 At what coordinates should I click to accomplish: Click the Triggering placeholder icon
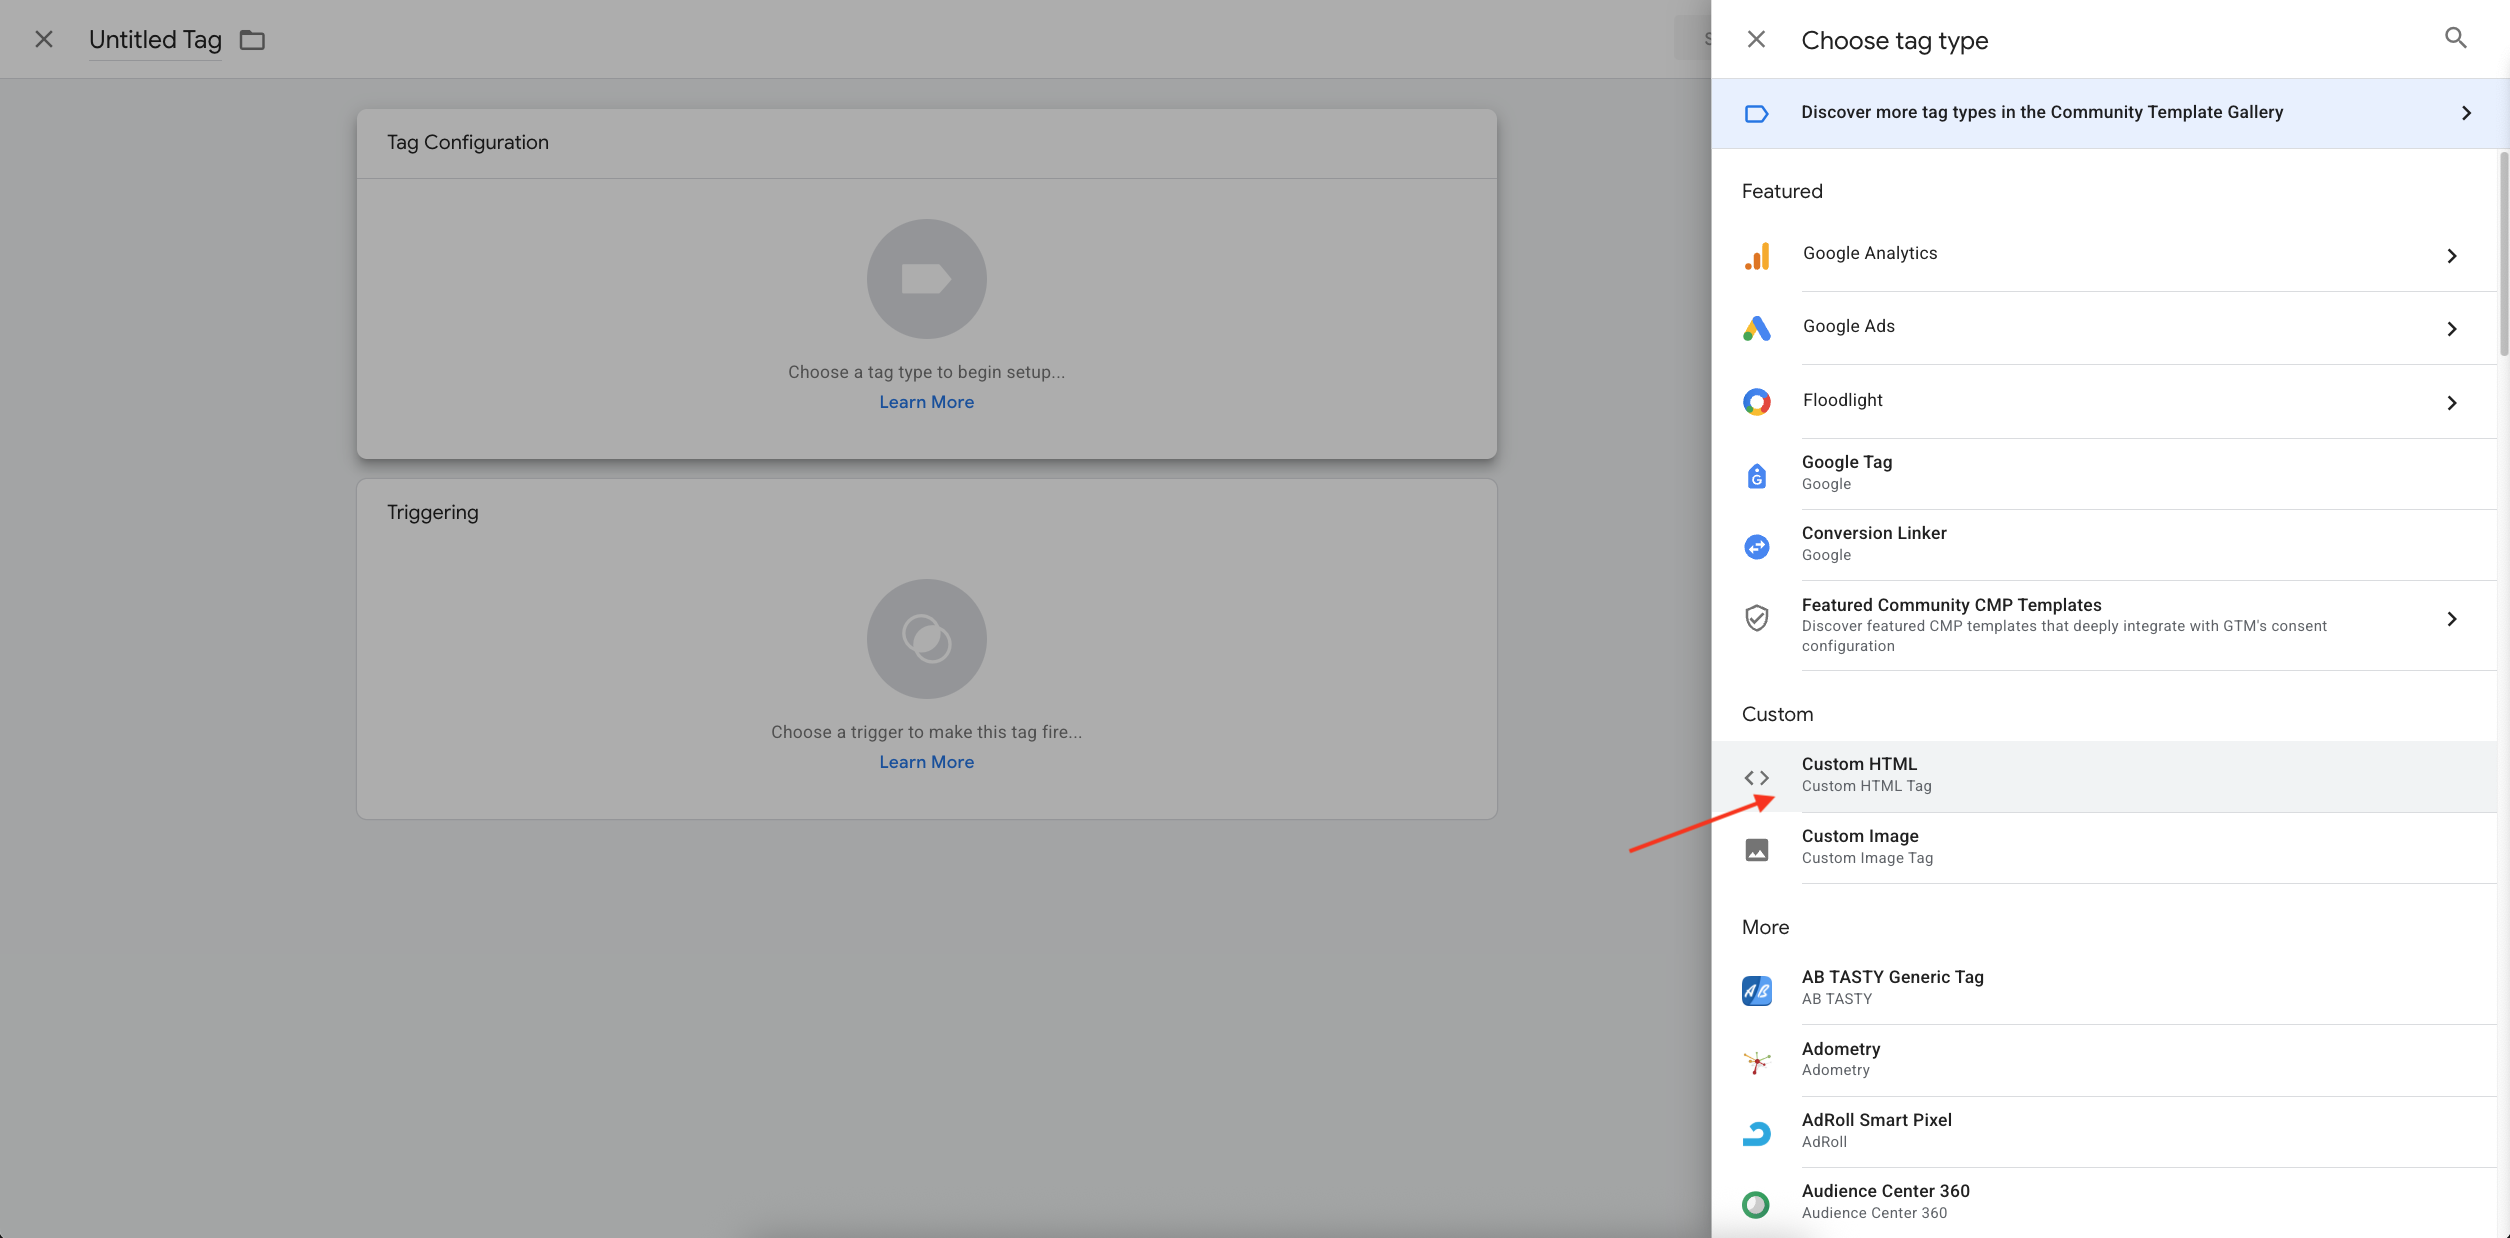[x=926, y=639]
